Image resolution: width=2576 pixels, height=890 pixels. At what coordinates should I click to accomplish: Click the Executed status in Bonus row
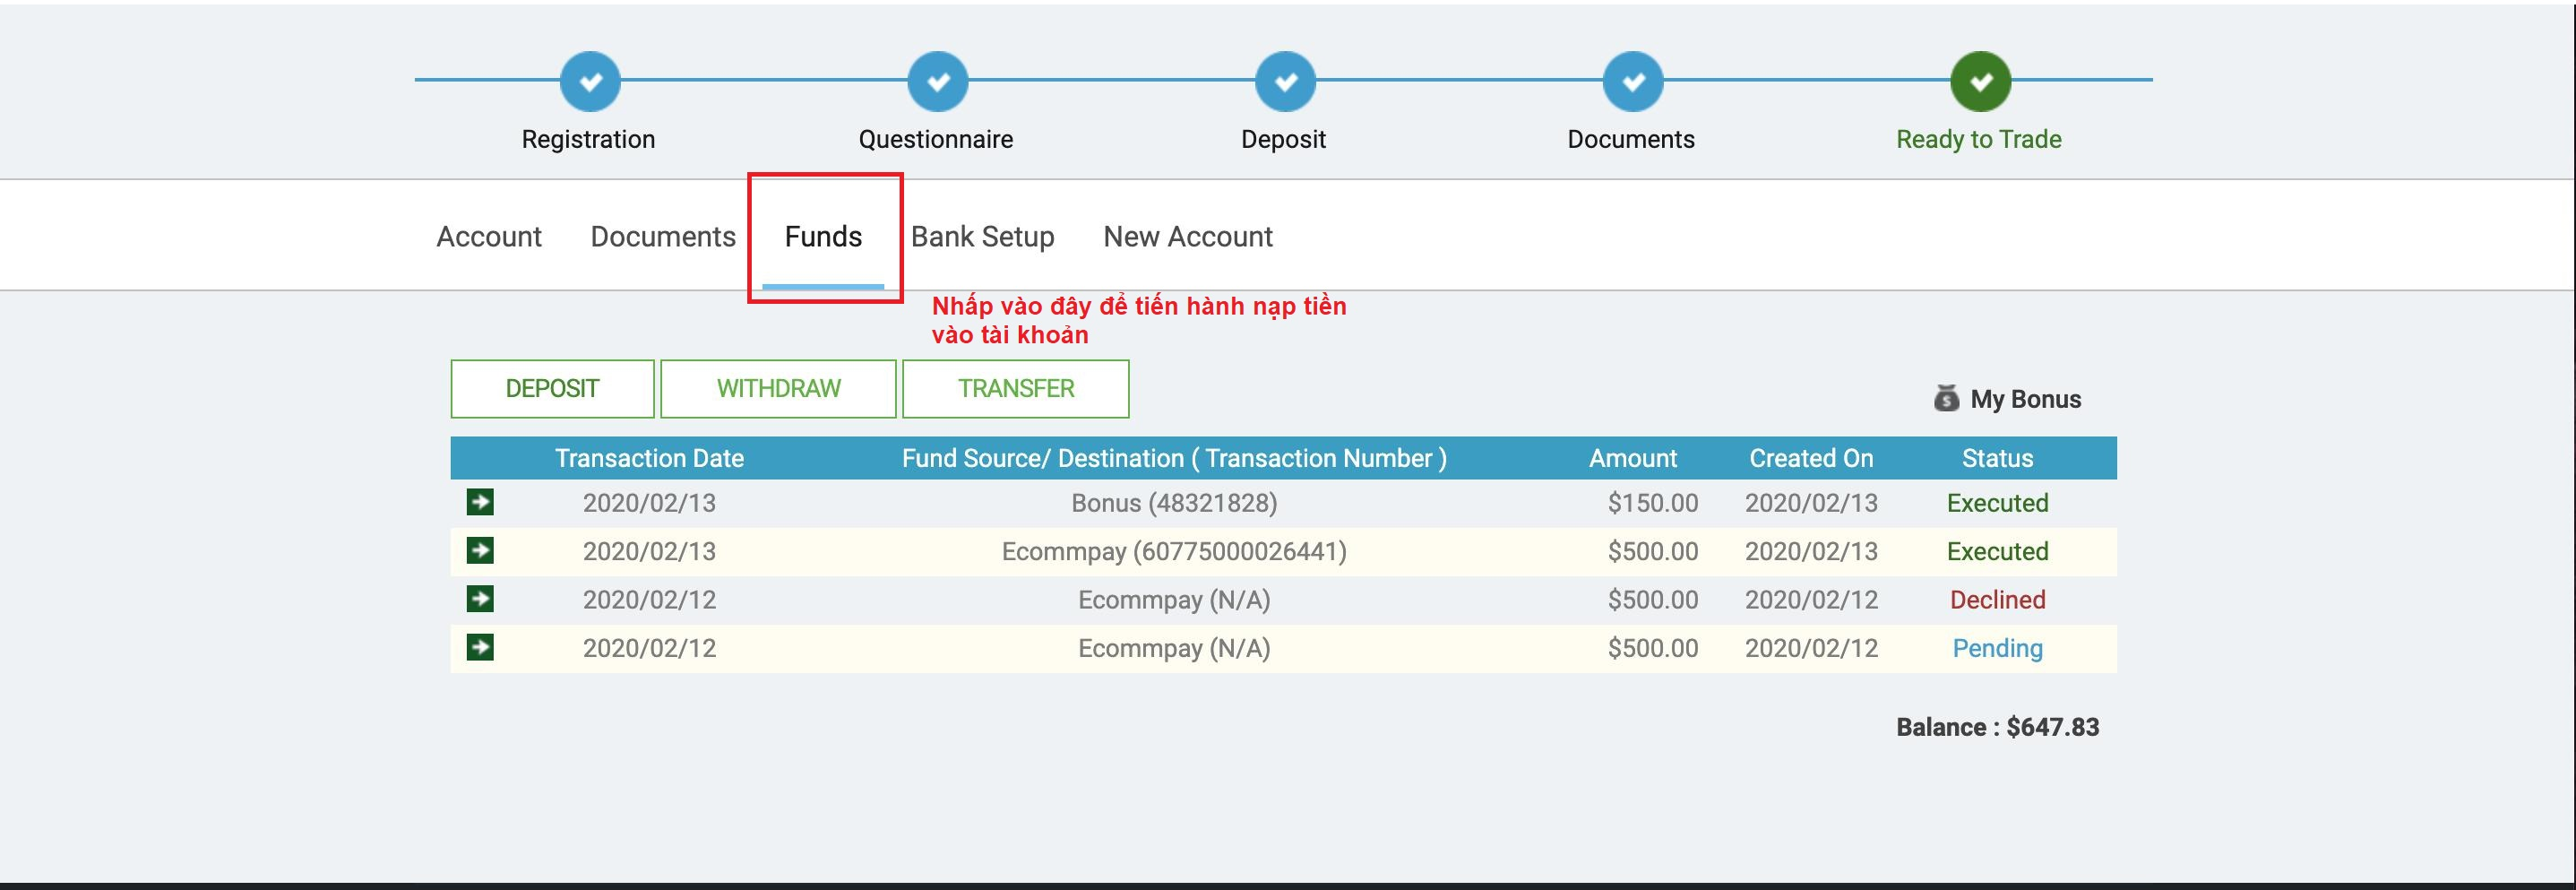(x=1997, y=503)
